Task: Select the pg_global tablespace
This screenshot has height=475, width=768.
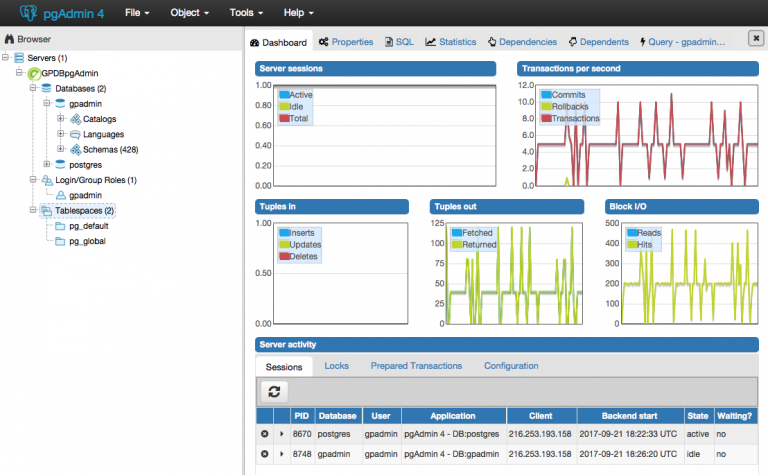Action: [x=86, y=241]
